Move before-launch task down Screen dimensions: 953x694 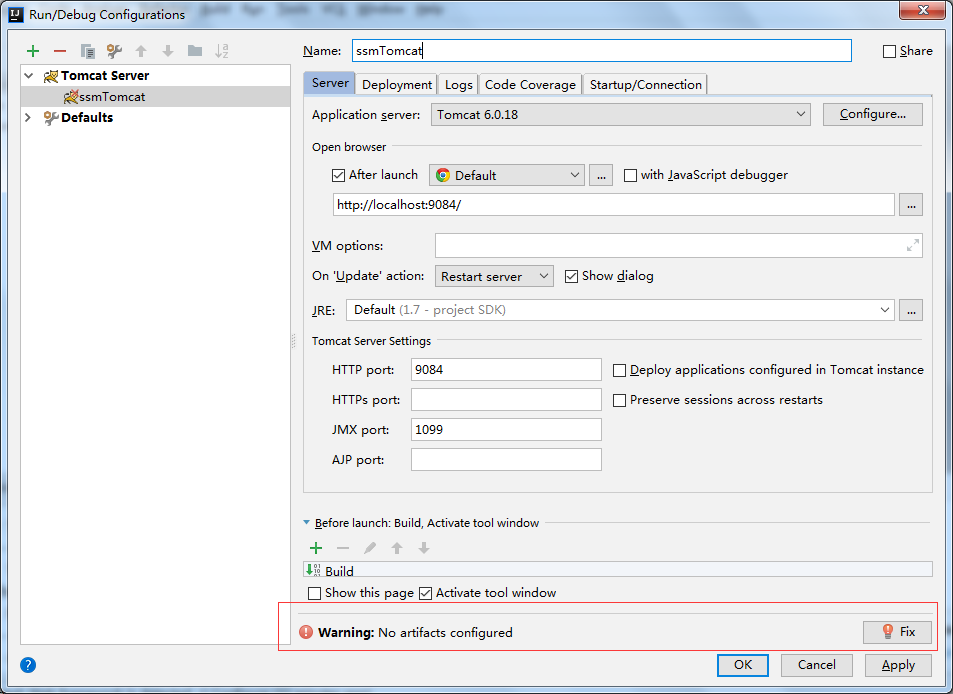click(x=424, y=548)
